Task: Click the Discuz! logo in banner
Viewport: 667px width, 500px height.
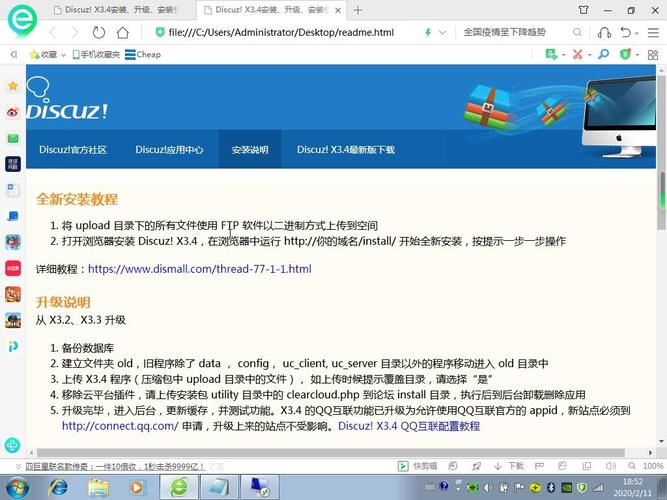Action: [x=67, y=99]
